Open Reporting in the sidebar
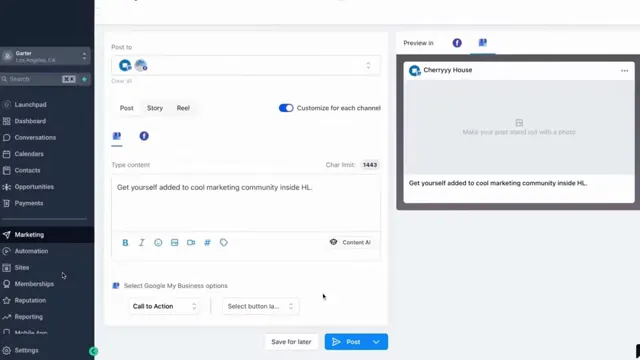 [28, 317]
